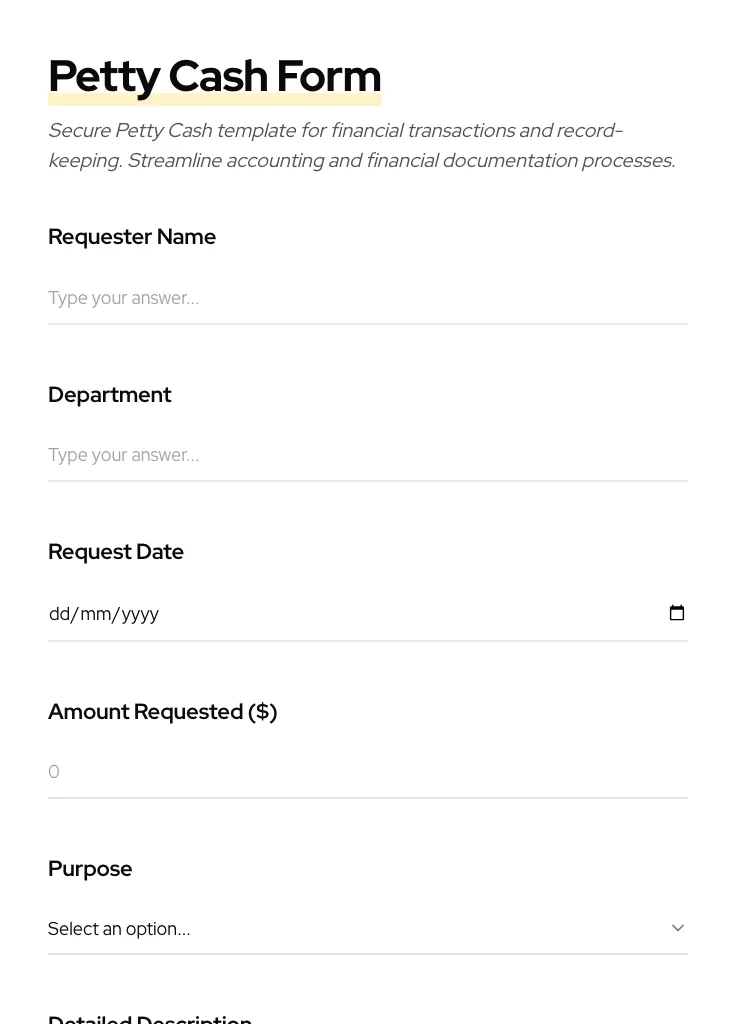Click the 'Department' field label
736x1024 pixels.
point(110,395)
